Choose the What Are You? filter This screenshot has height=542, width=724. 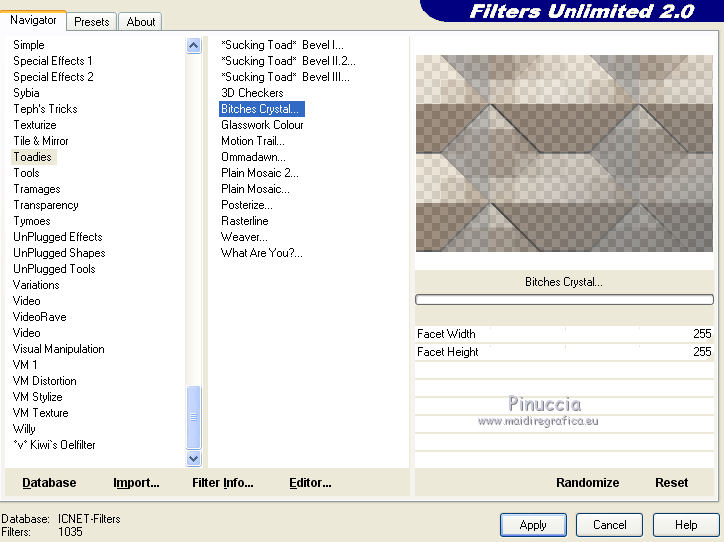(x=261, y=253)
